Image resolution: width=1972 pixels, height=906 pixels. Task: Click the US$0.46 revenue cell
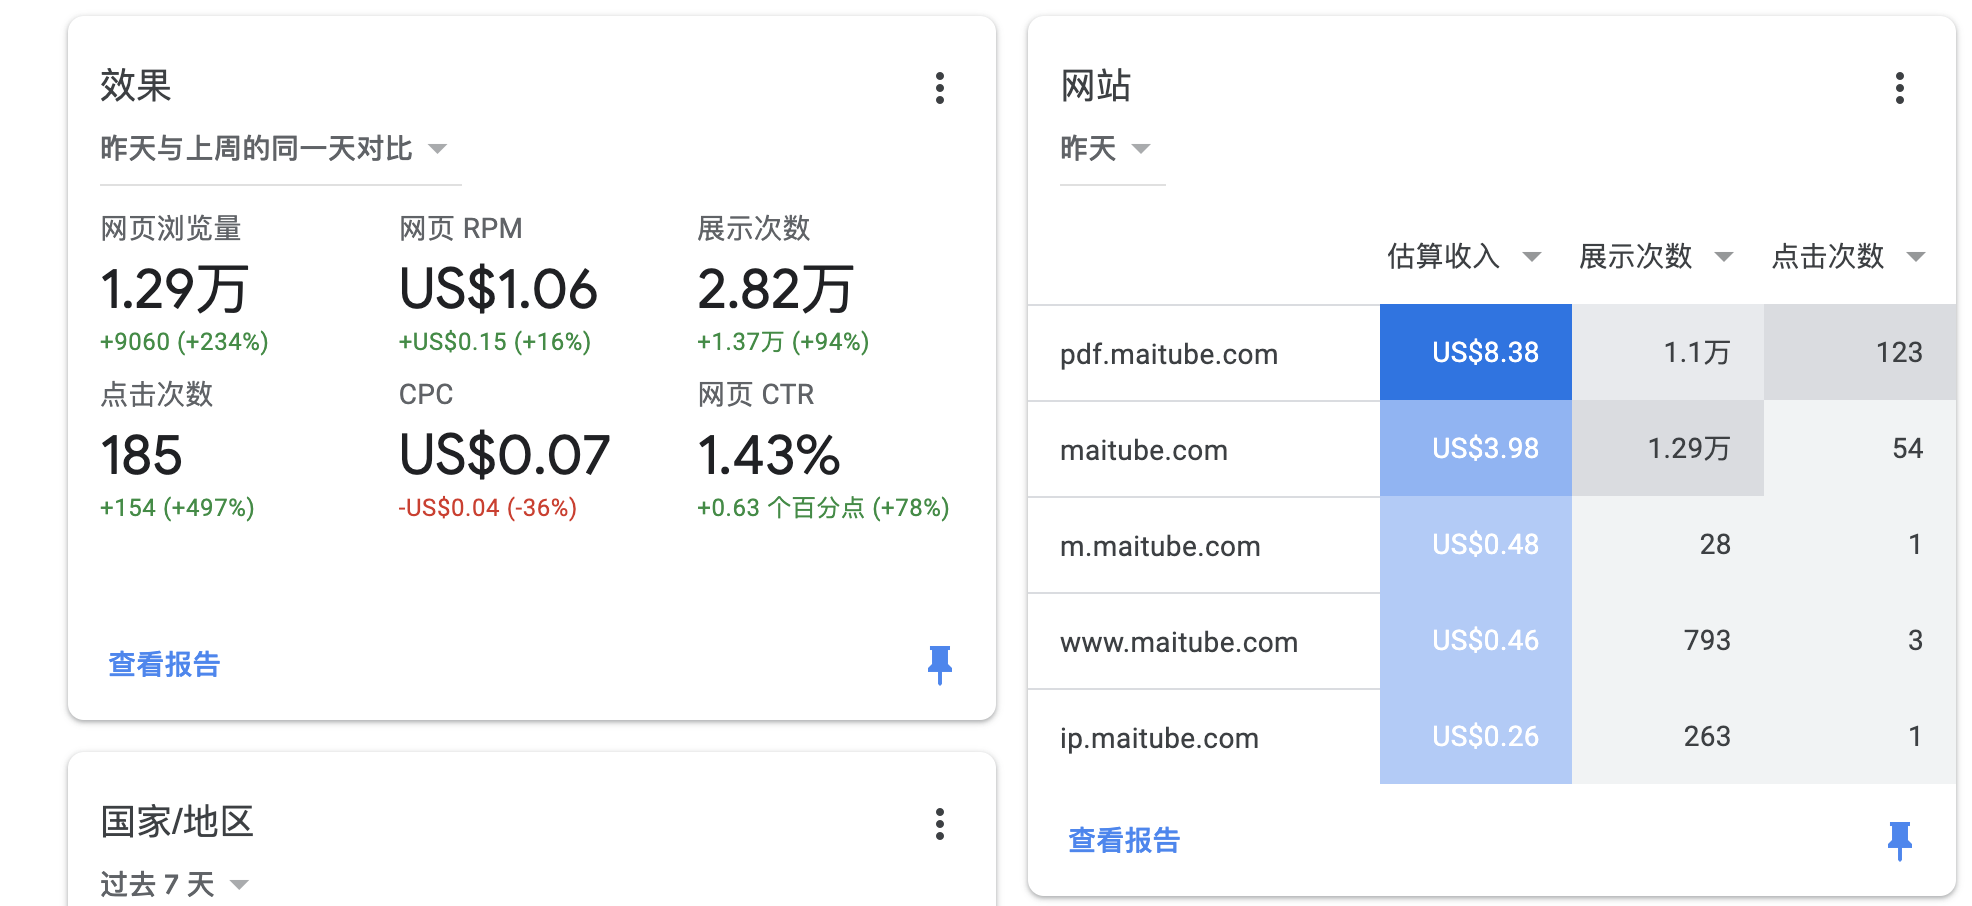[1476, 640]
